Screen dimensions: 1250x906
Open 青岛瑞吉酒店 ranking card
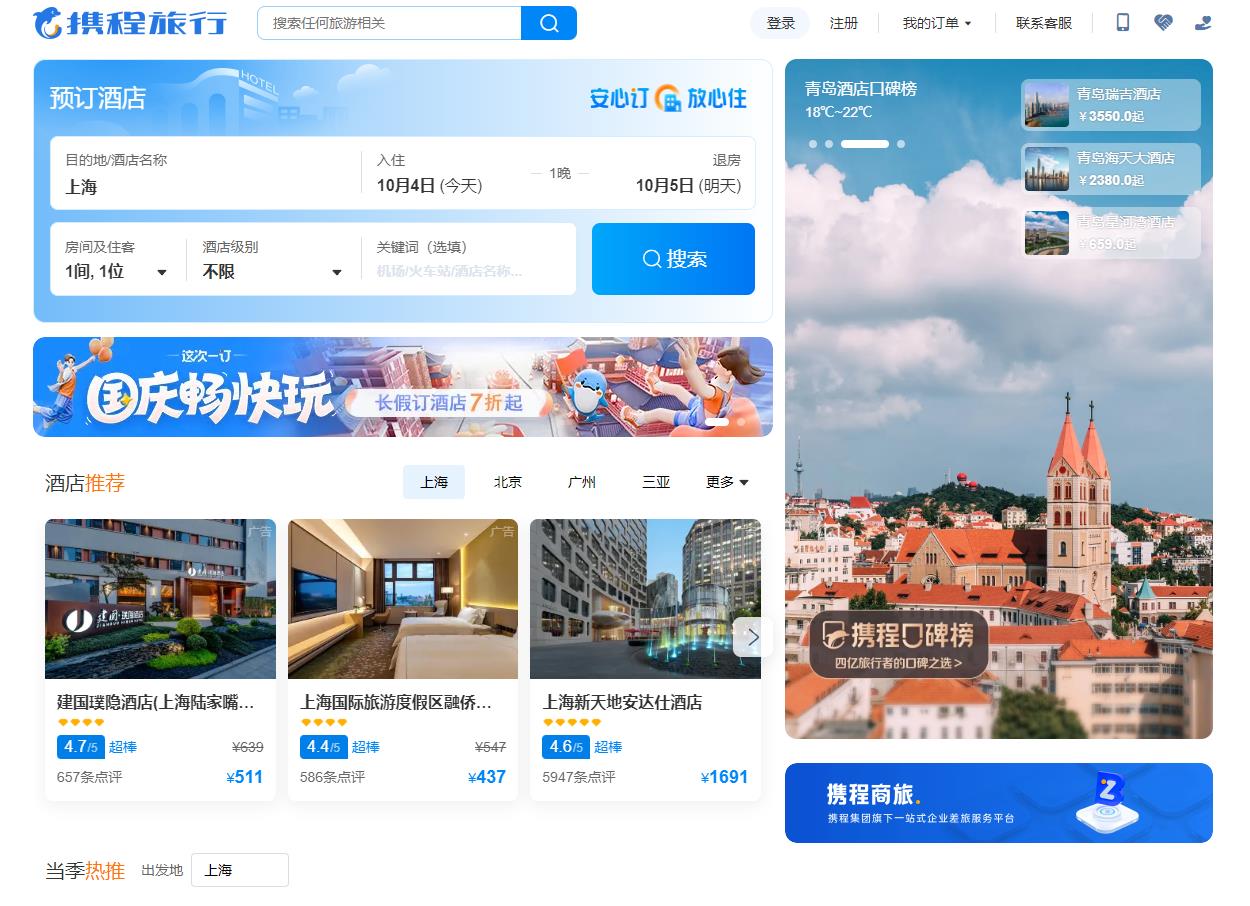pos(1111,105)
